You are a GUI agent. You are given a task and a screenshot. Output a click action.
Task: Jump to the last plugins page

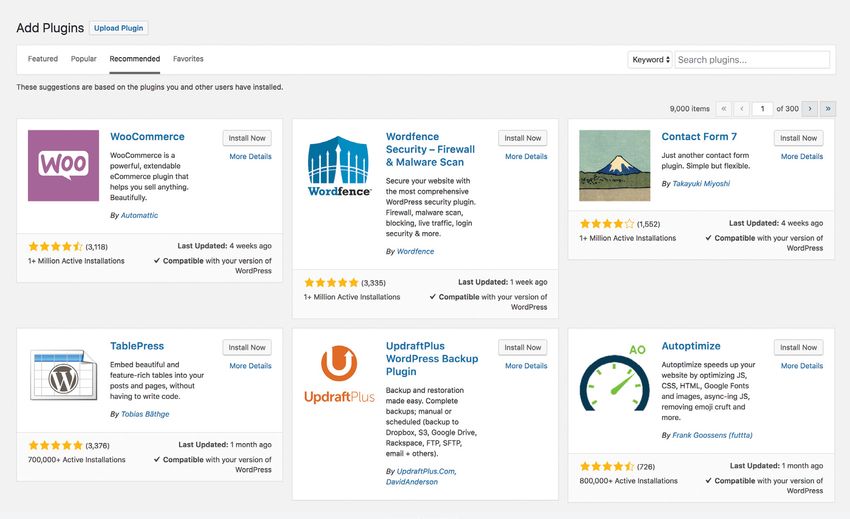[x=828, y=108]
